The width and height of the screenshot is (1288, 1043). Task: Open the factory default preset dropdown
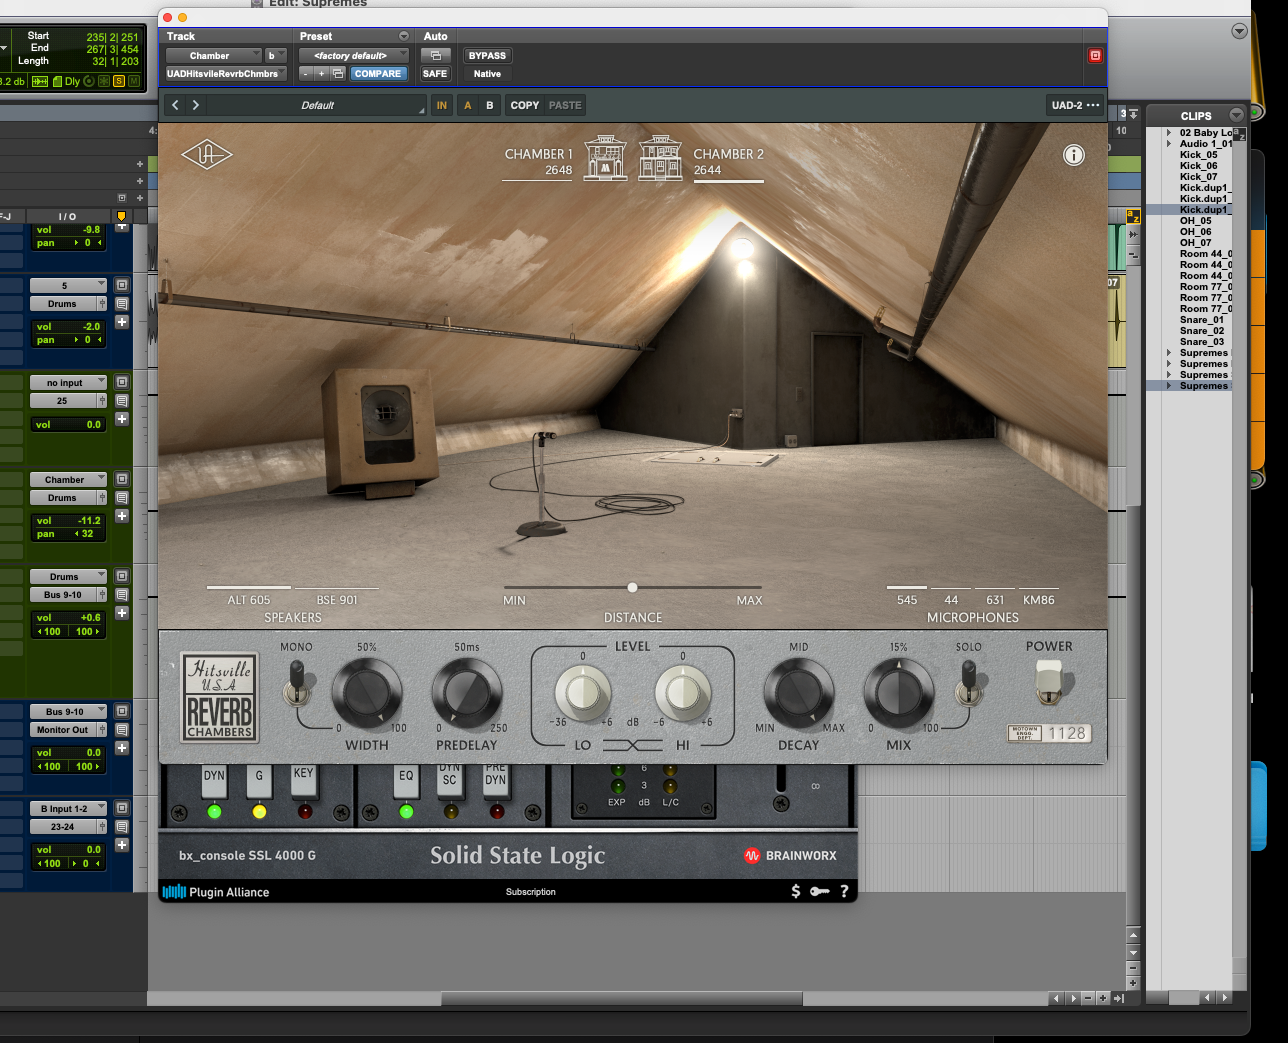click(354, 56)
